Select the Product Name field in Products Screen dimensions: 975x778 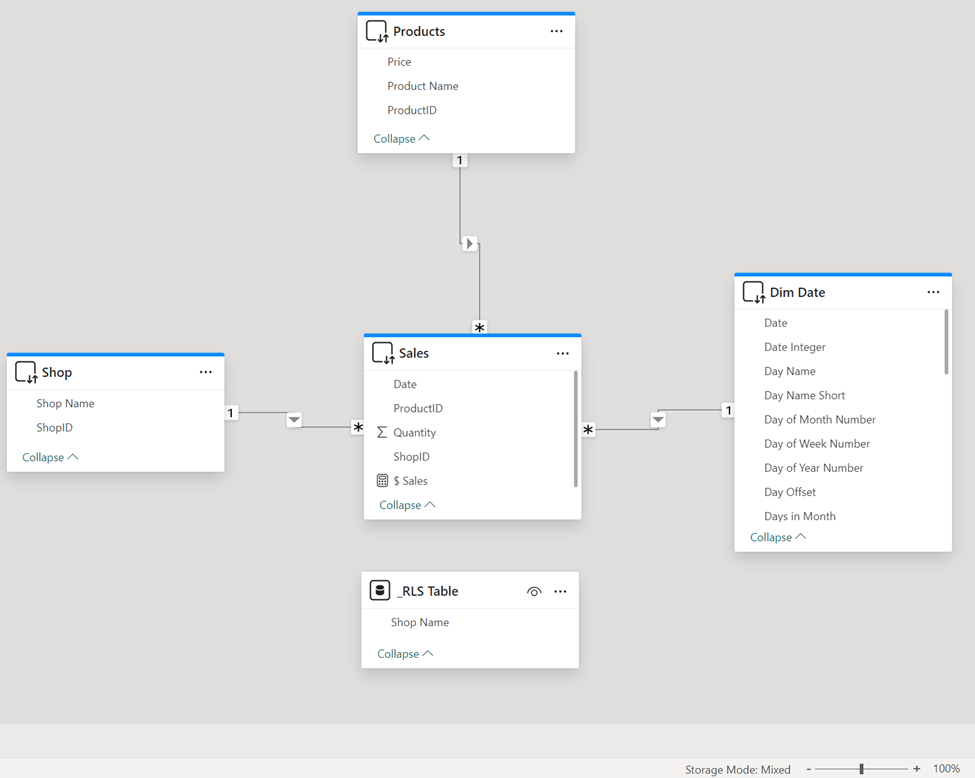coord(422,86)
